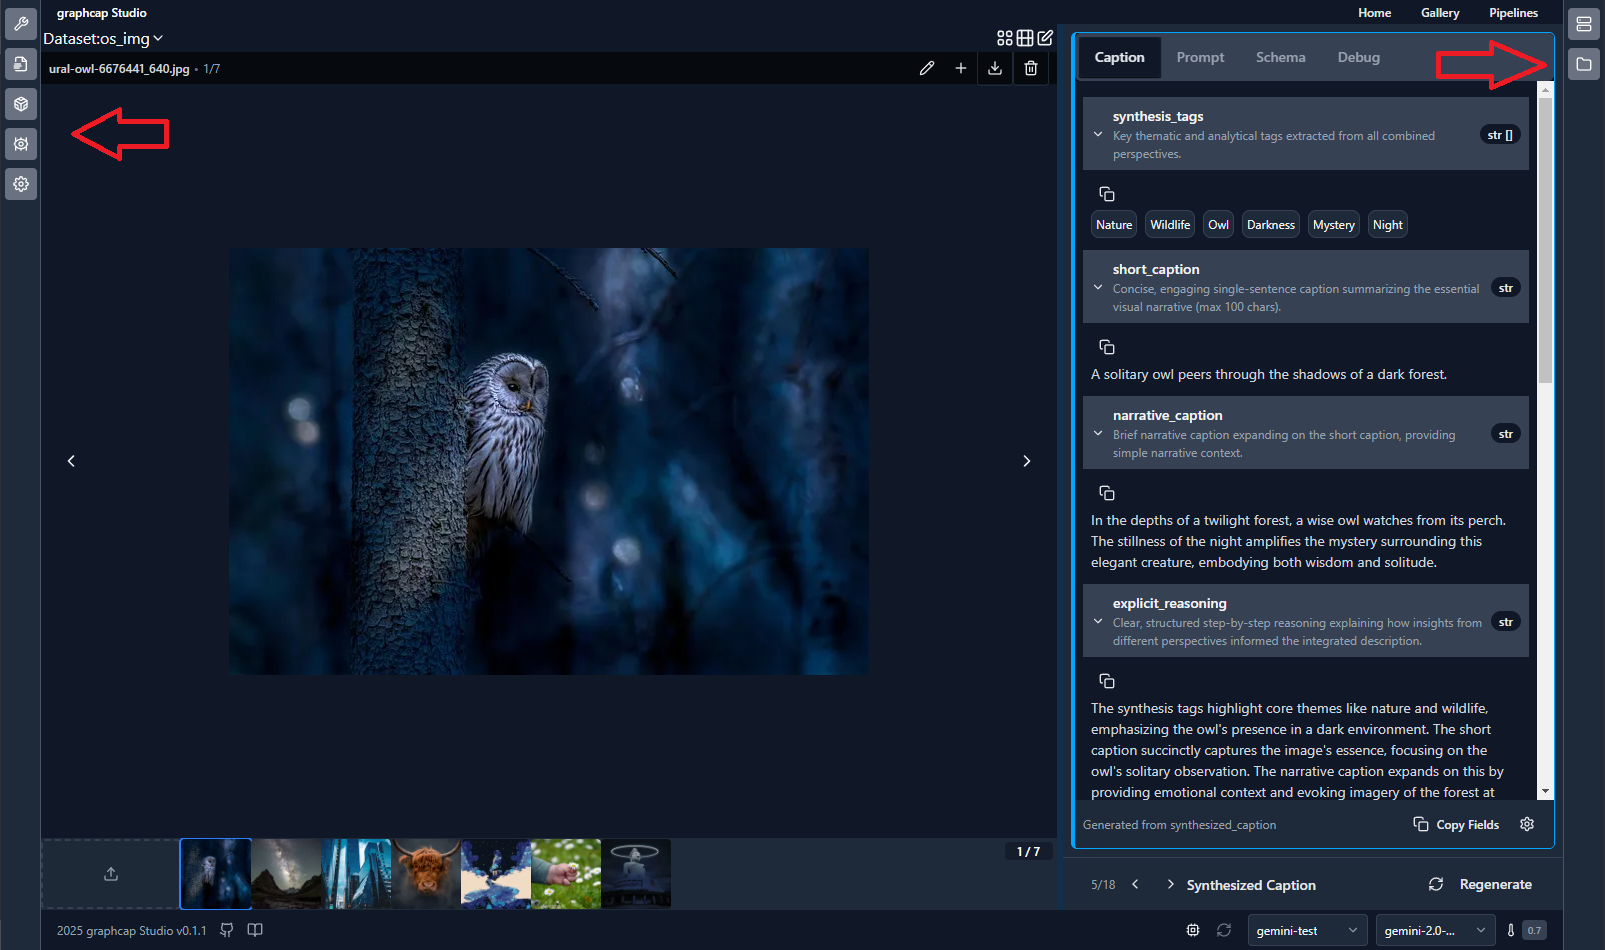Click Copy Fields button
1605x950 pixels.
(1456, 824)
